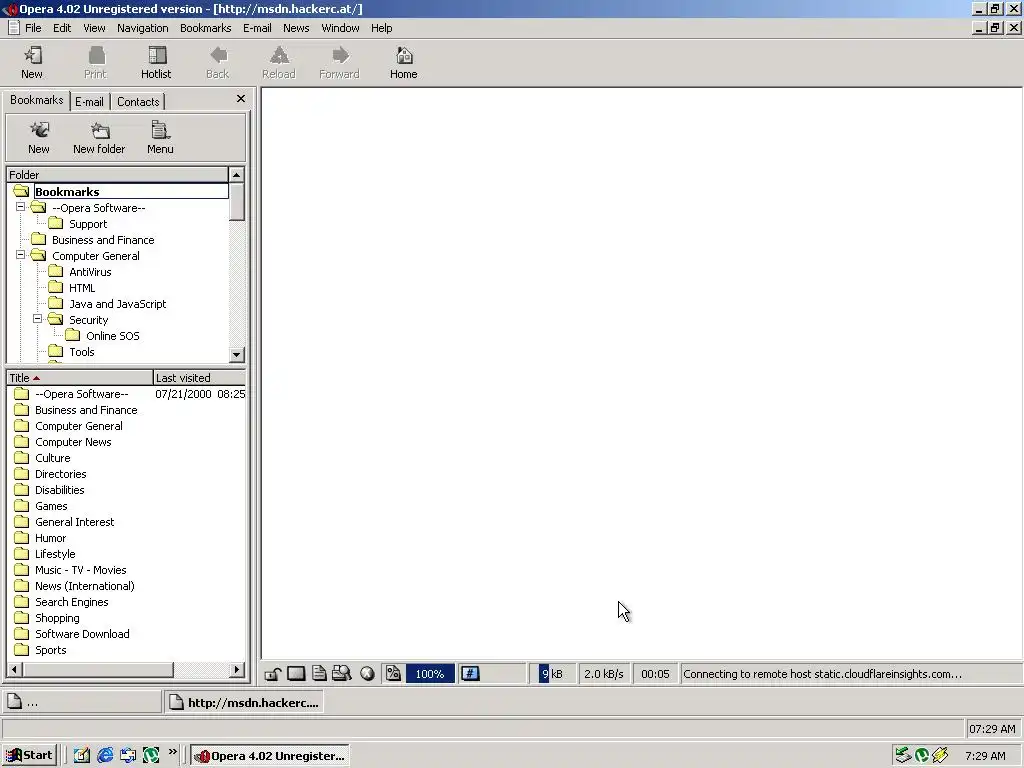
Task: Click the uTorrent tray icon
Action: tap(921, 756)
